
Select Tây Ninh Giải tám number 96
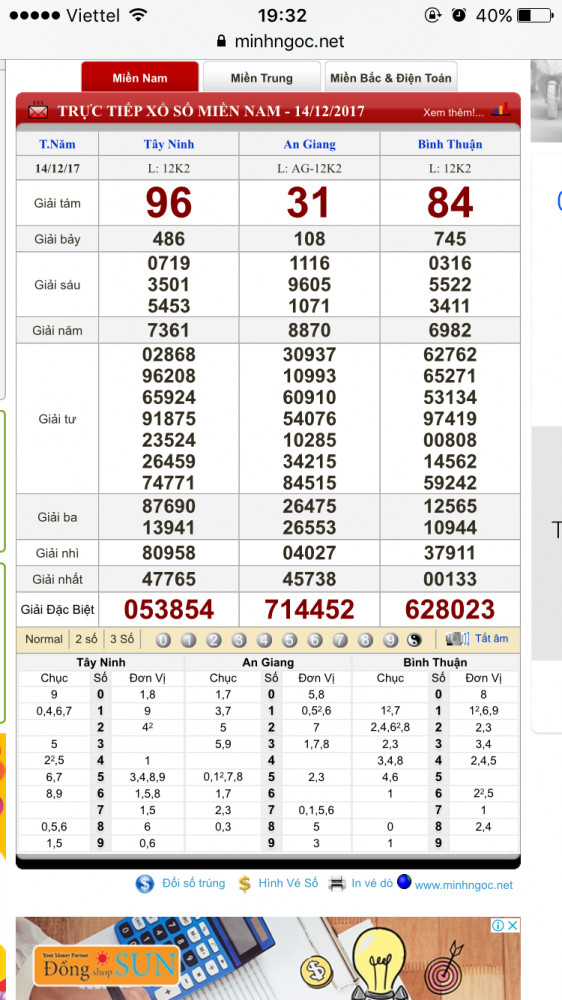click(x=169, y=203)
